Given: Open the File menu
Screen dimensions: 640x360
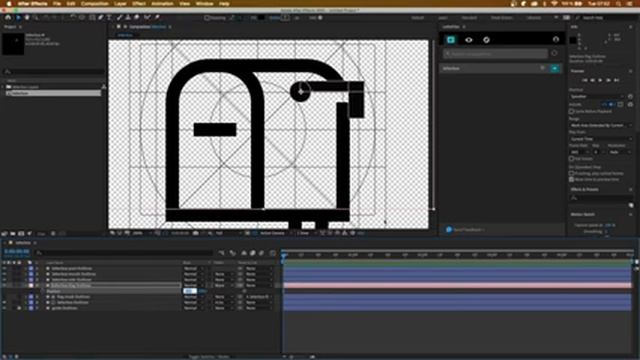Looking at the screenshot, I should [x=57, y=3].
